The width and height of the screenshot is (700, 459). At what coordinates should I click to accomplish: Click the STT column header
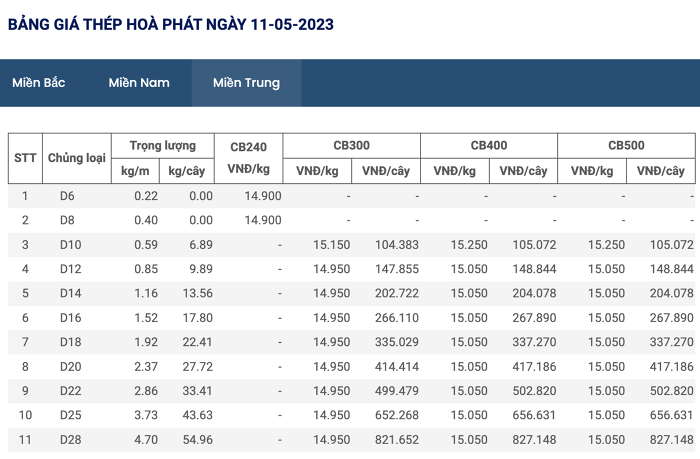(25, 158)
